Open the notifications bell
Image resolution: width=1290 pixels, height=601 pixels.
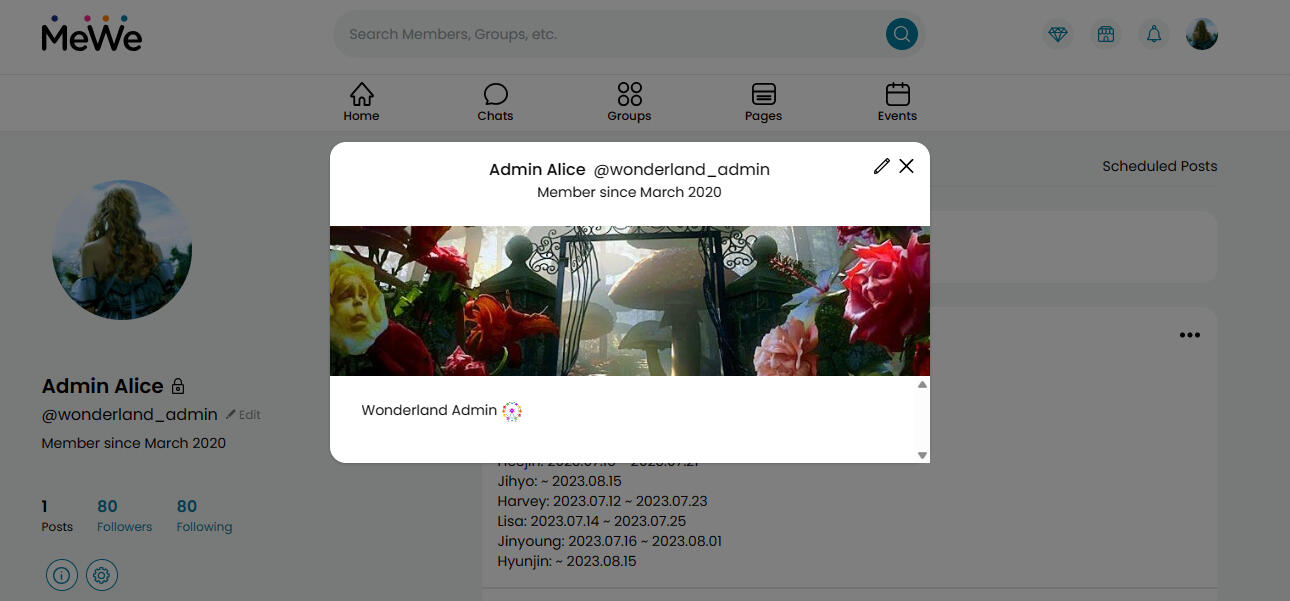pyautogui.click(x=1154, y=34)
